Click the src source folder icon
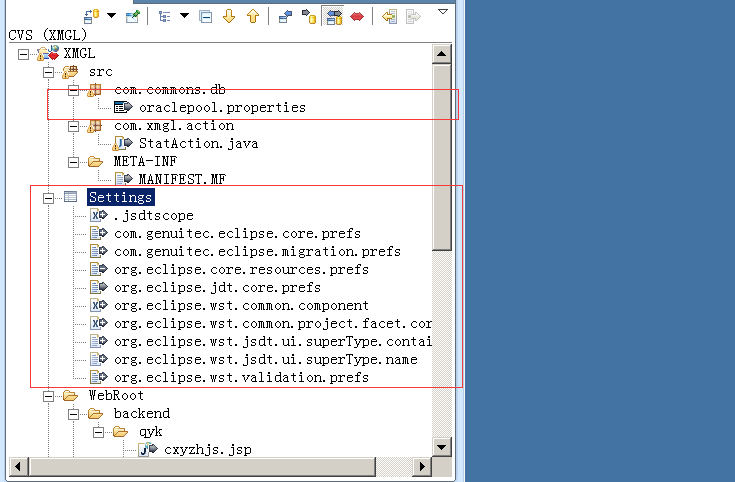Image resolution: width=735 pixels, height=482 pixels. [70, 72]
